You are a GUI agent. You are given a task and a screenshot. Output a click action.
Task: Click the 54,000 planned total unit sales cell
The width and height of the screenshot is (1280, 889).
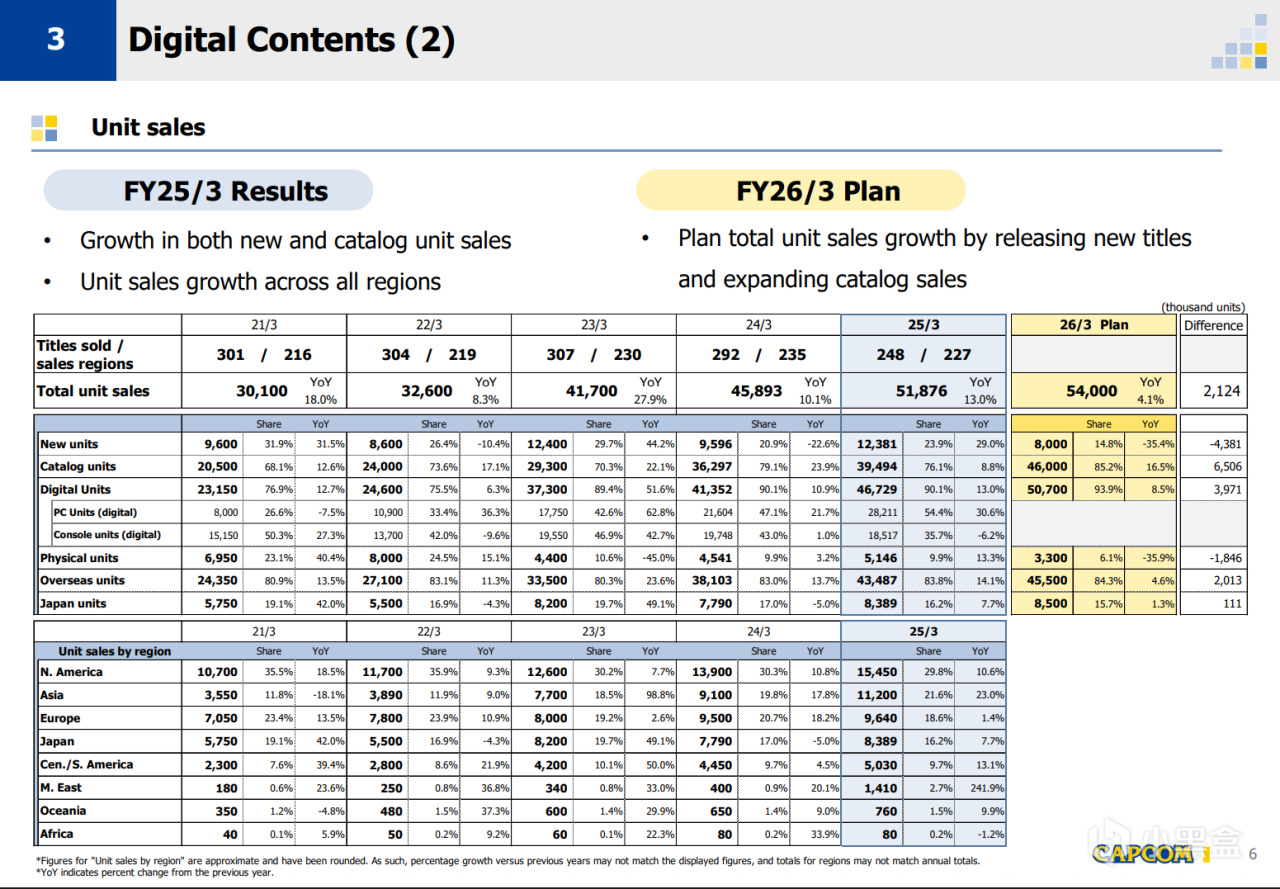click(x=1092, y=391)
